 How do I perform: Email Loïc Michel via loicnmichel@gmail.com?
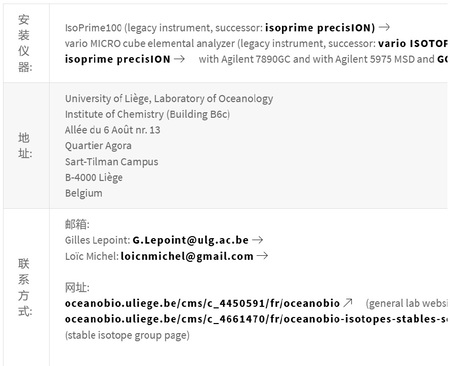pyautogui.click(x=187, y=256)
